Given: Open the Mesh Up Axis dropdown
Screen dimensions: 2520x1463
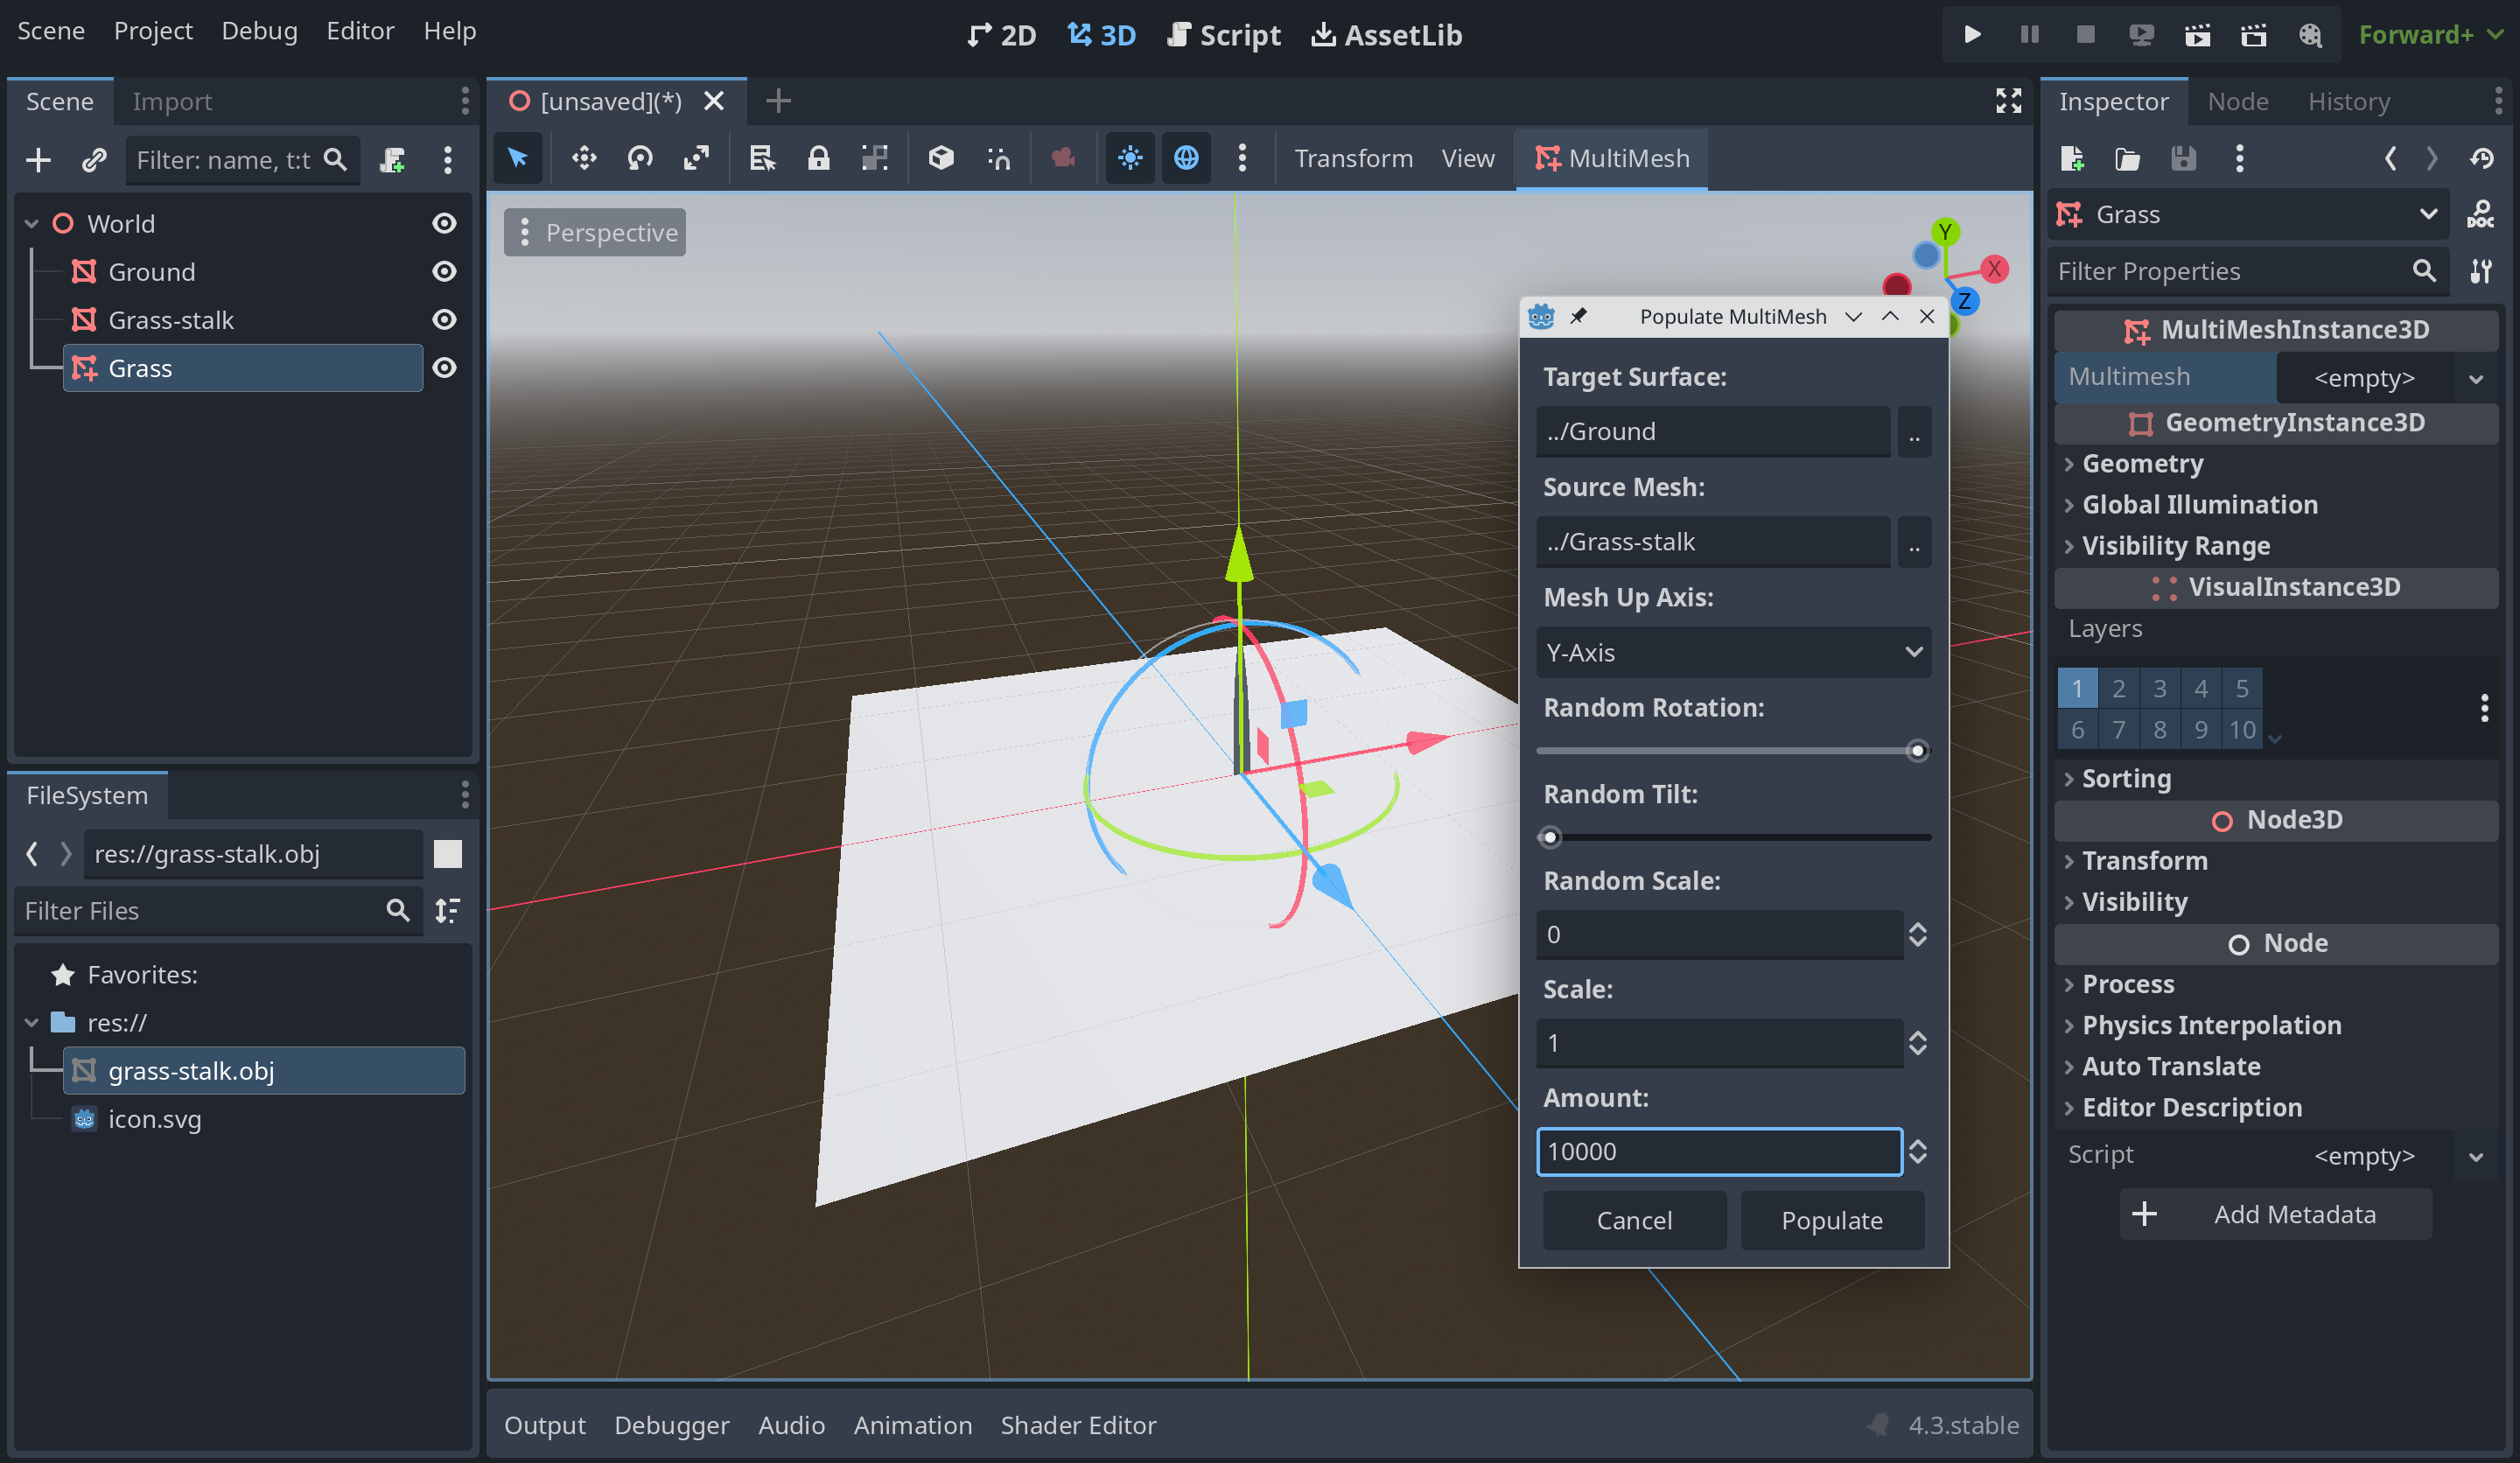Looking at the screenshot, I should (1733, 652).
